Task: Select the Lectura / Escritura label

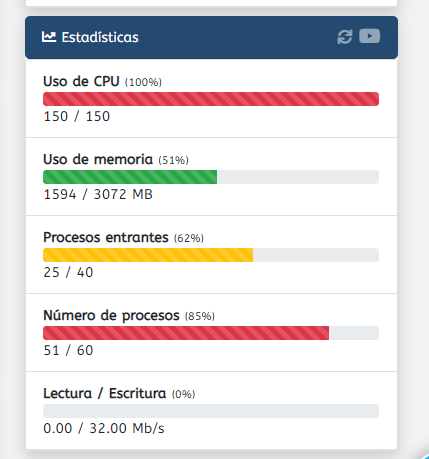Action: (104, 393)
